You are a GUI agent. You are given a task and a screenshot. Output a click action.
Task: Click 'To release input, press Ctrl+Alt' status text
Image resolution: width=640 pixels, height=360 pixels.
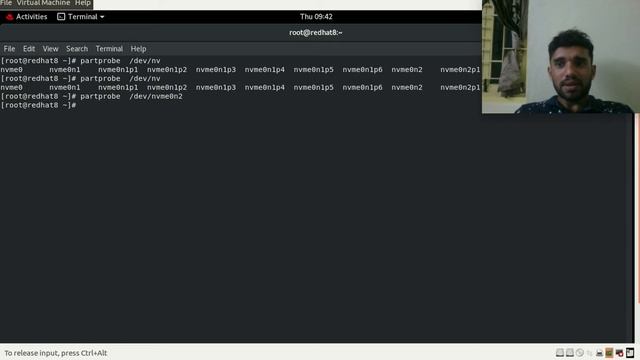click(56, 353)
